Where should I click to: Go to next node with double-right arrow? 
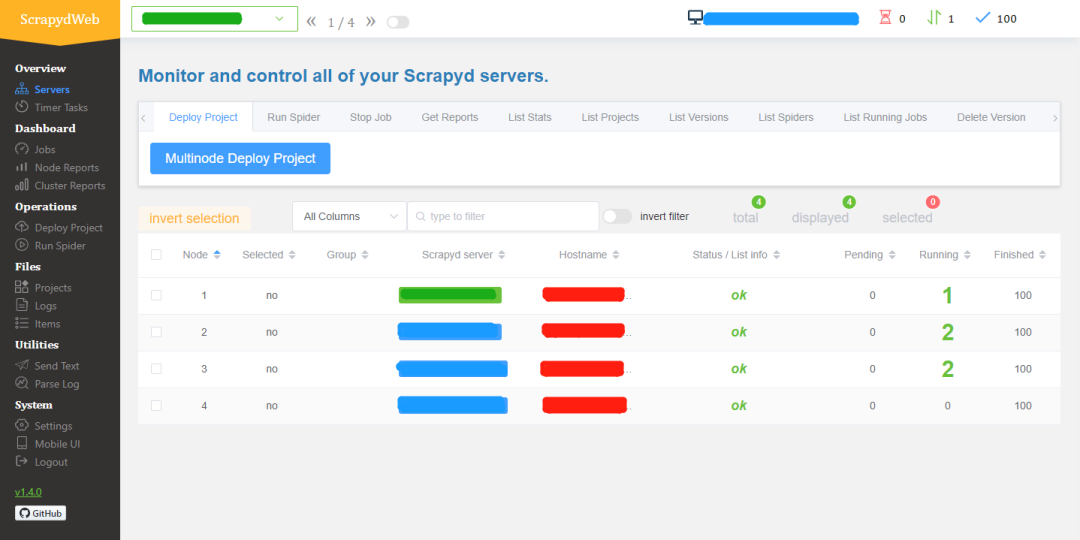click(x=371, y=21)
